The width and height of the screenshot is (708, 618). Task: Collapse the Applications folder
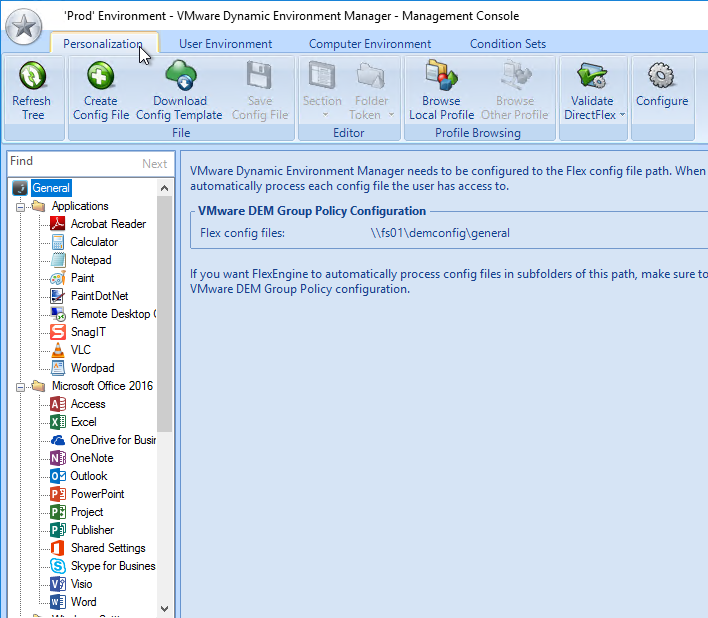(20, 207)
